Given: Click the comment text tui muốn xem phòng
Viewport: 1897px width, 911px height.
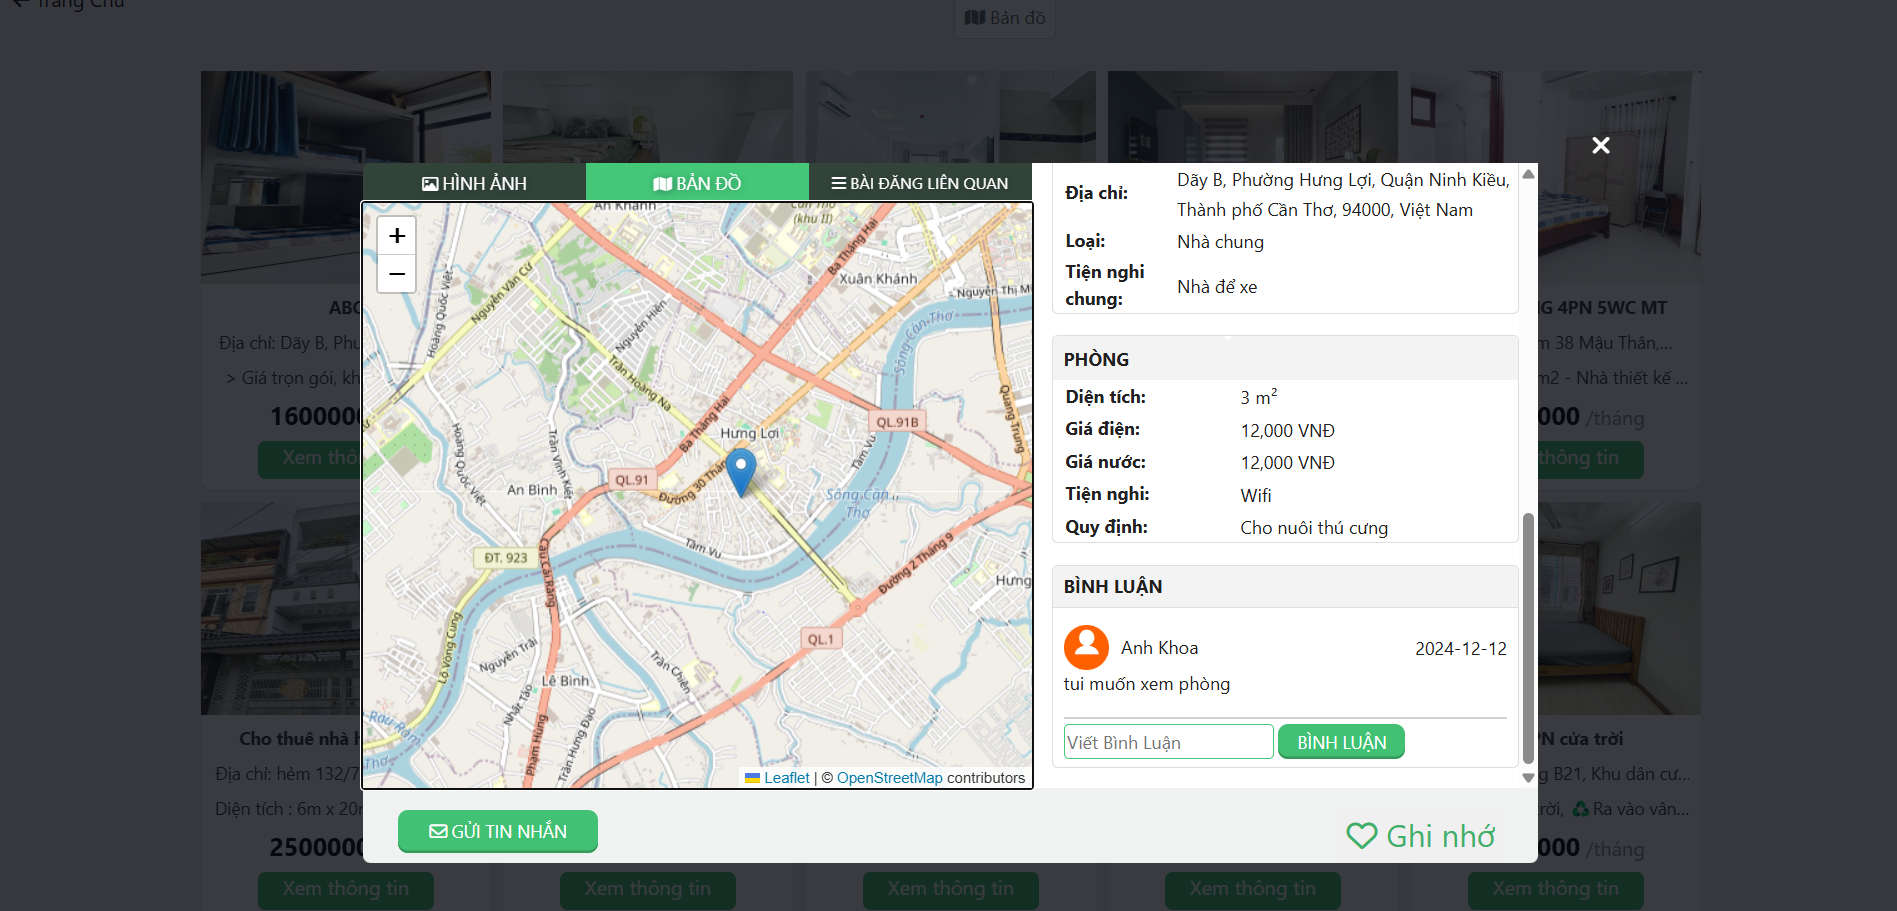Looking at the screenshot, I should [1147, 684].
